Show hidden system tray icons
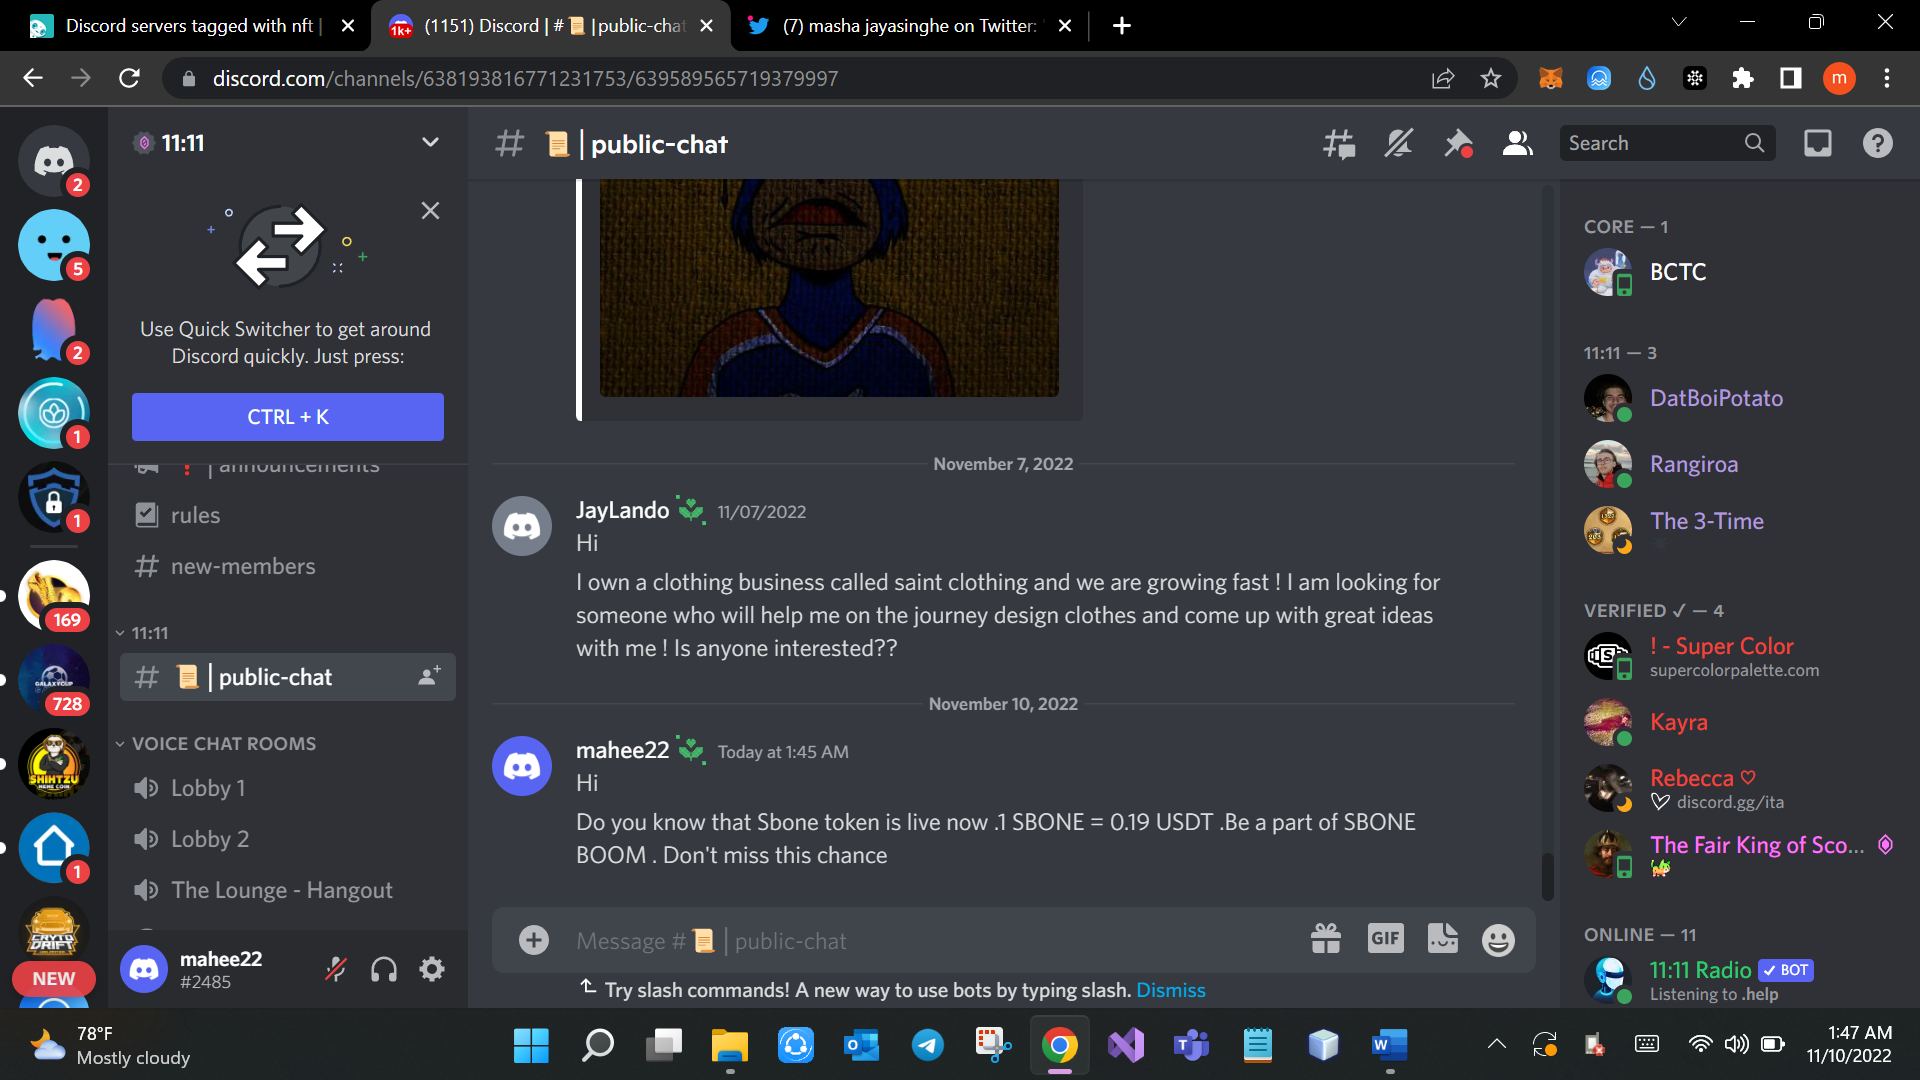Image resolution: width=1920 pixels, height=1080 pixels. click(x=1497, y=1044)
